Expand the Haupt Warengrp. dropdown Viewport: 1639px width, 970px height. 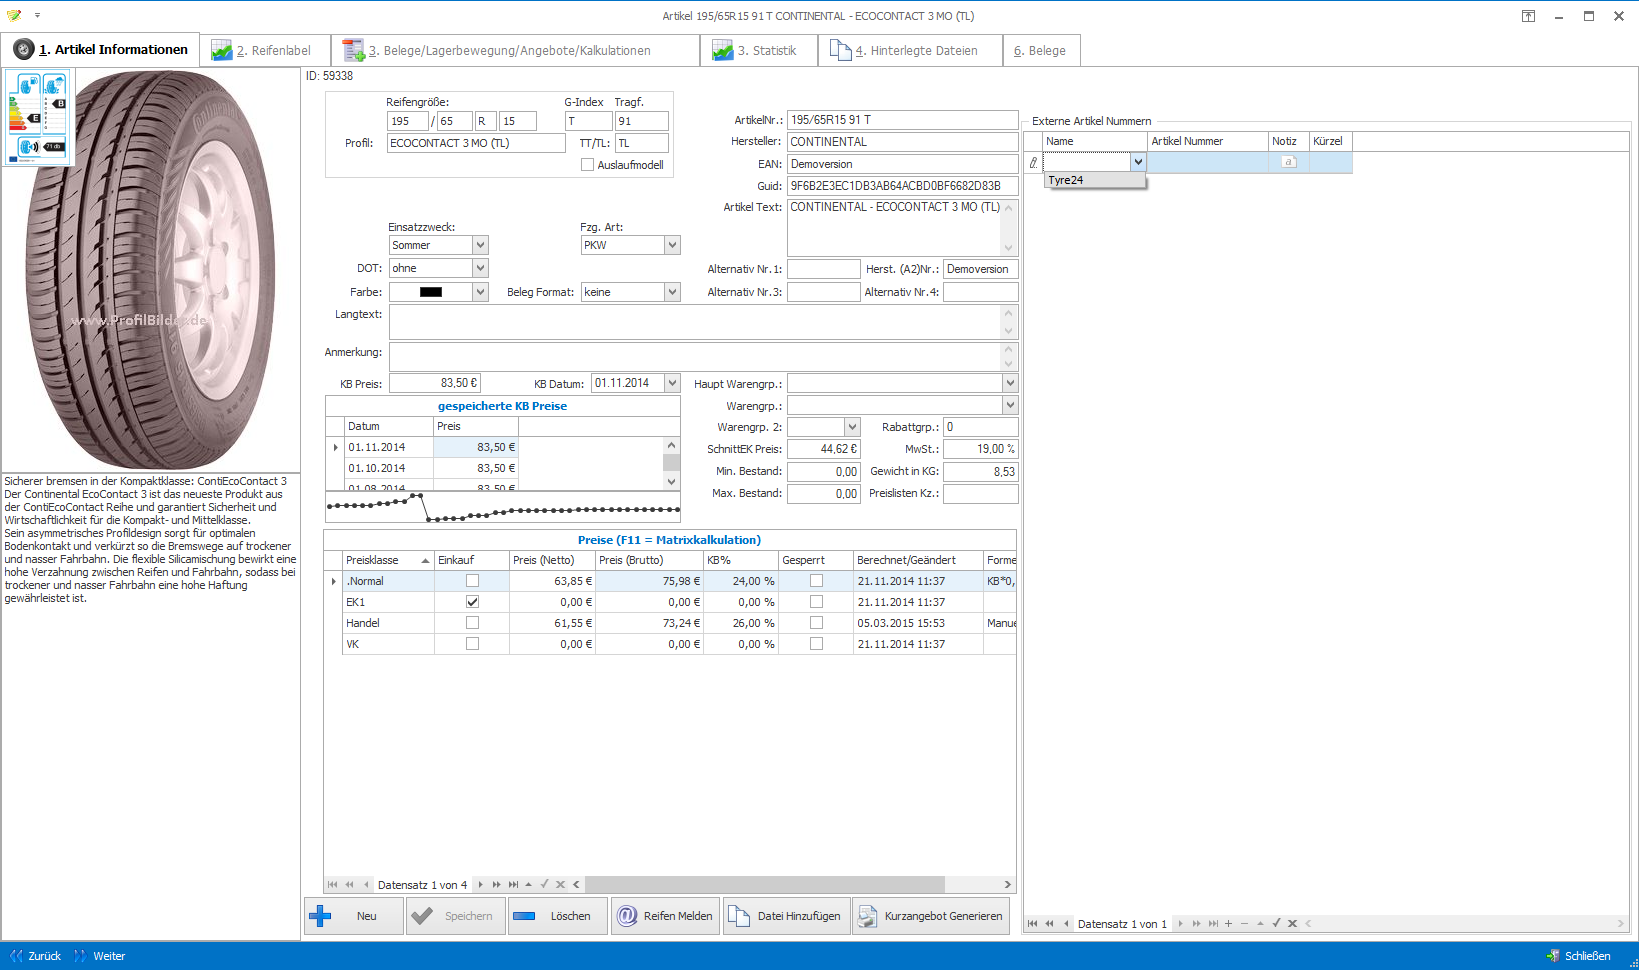coord(1010,383)
